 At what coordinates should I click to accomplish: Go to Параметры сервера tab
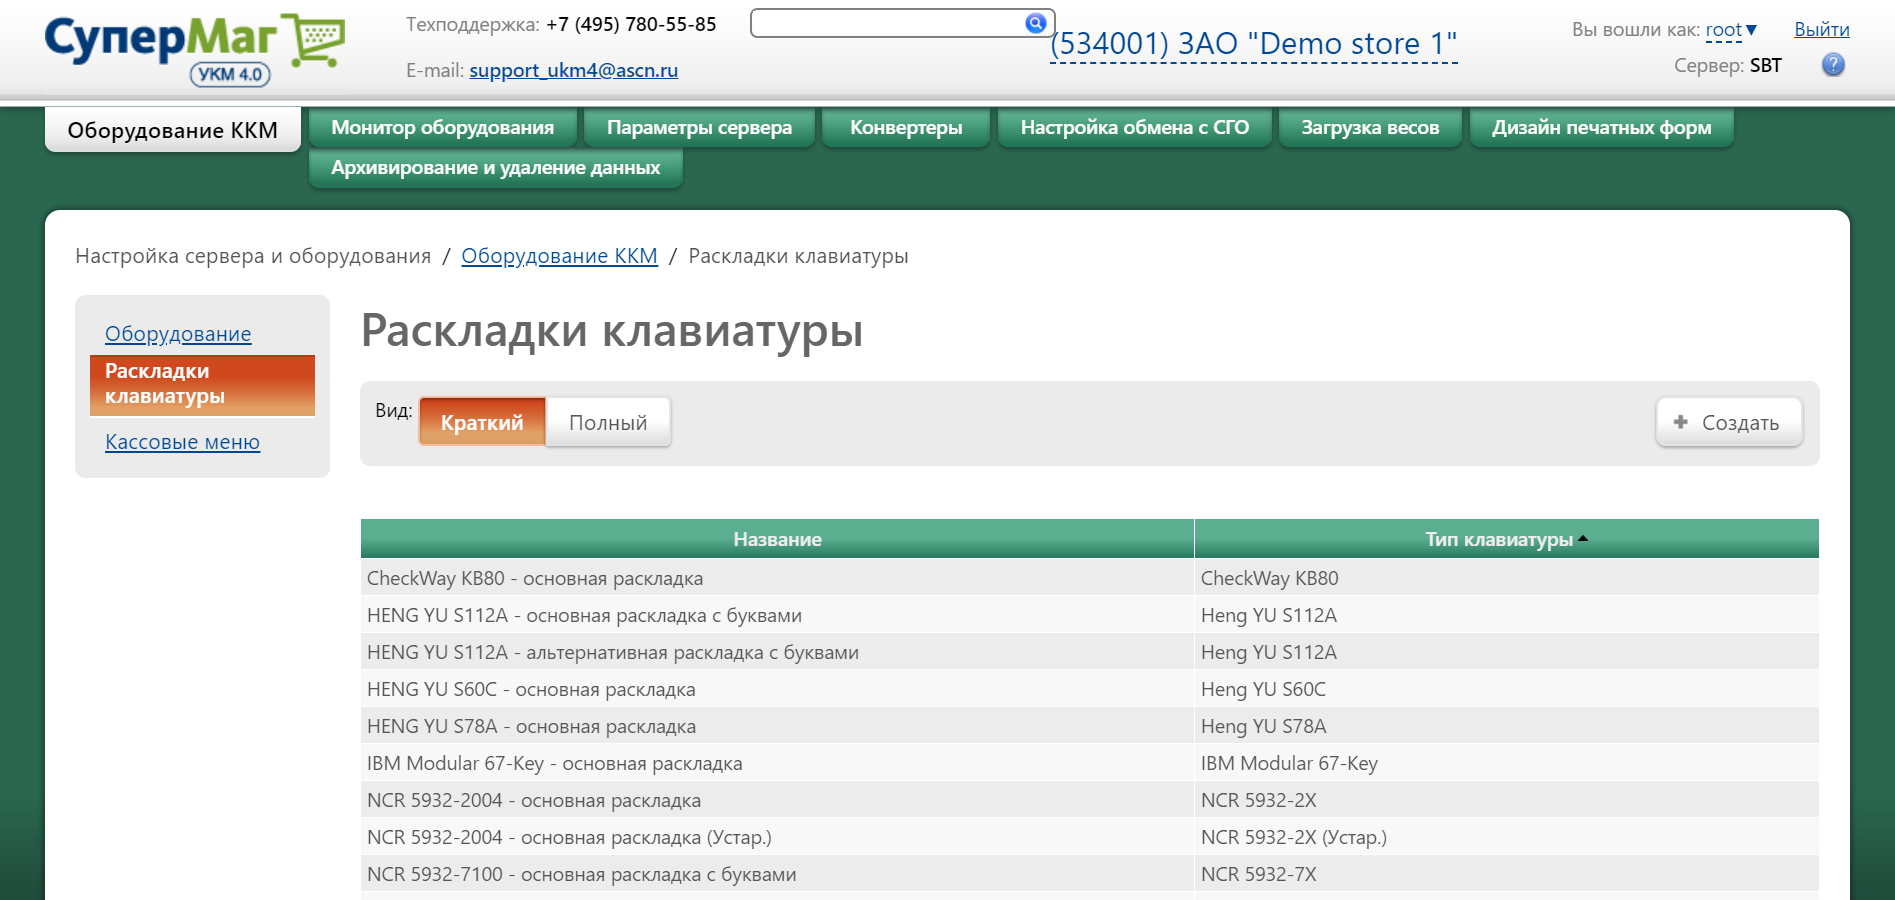coord(699,128)
